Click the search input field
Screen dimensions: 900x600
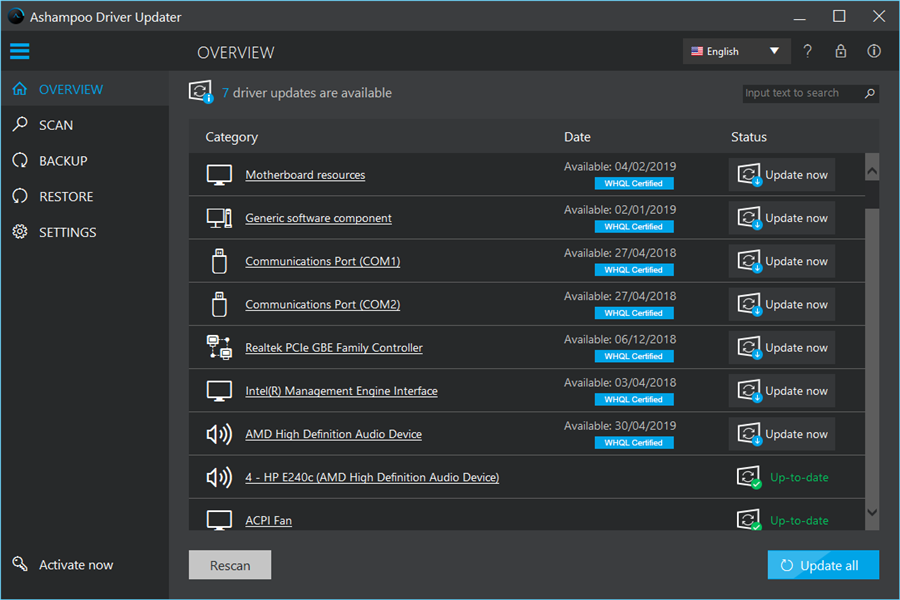[795, 92]
